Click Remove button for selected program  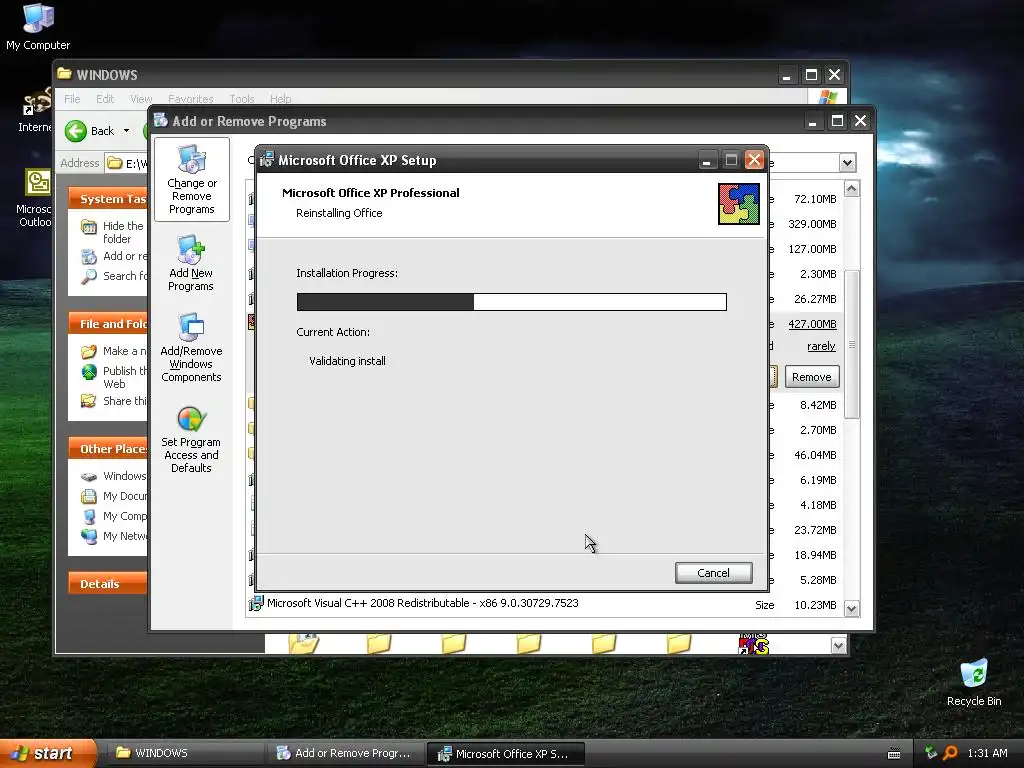(x=812, y=377)
